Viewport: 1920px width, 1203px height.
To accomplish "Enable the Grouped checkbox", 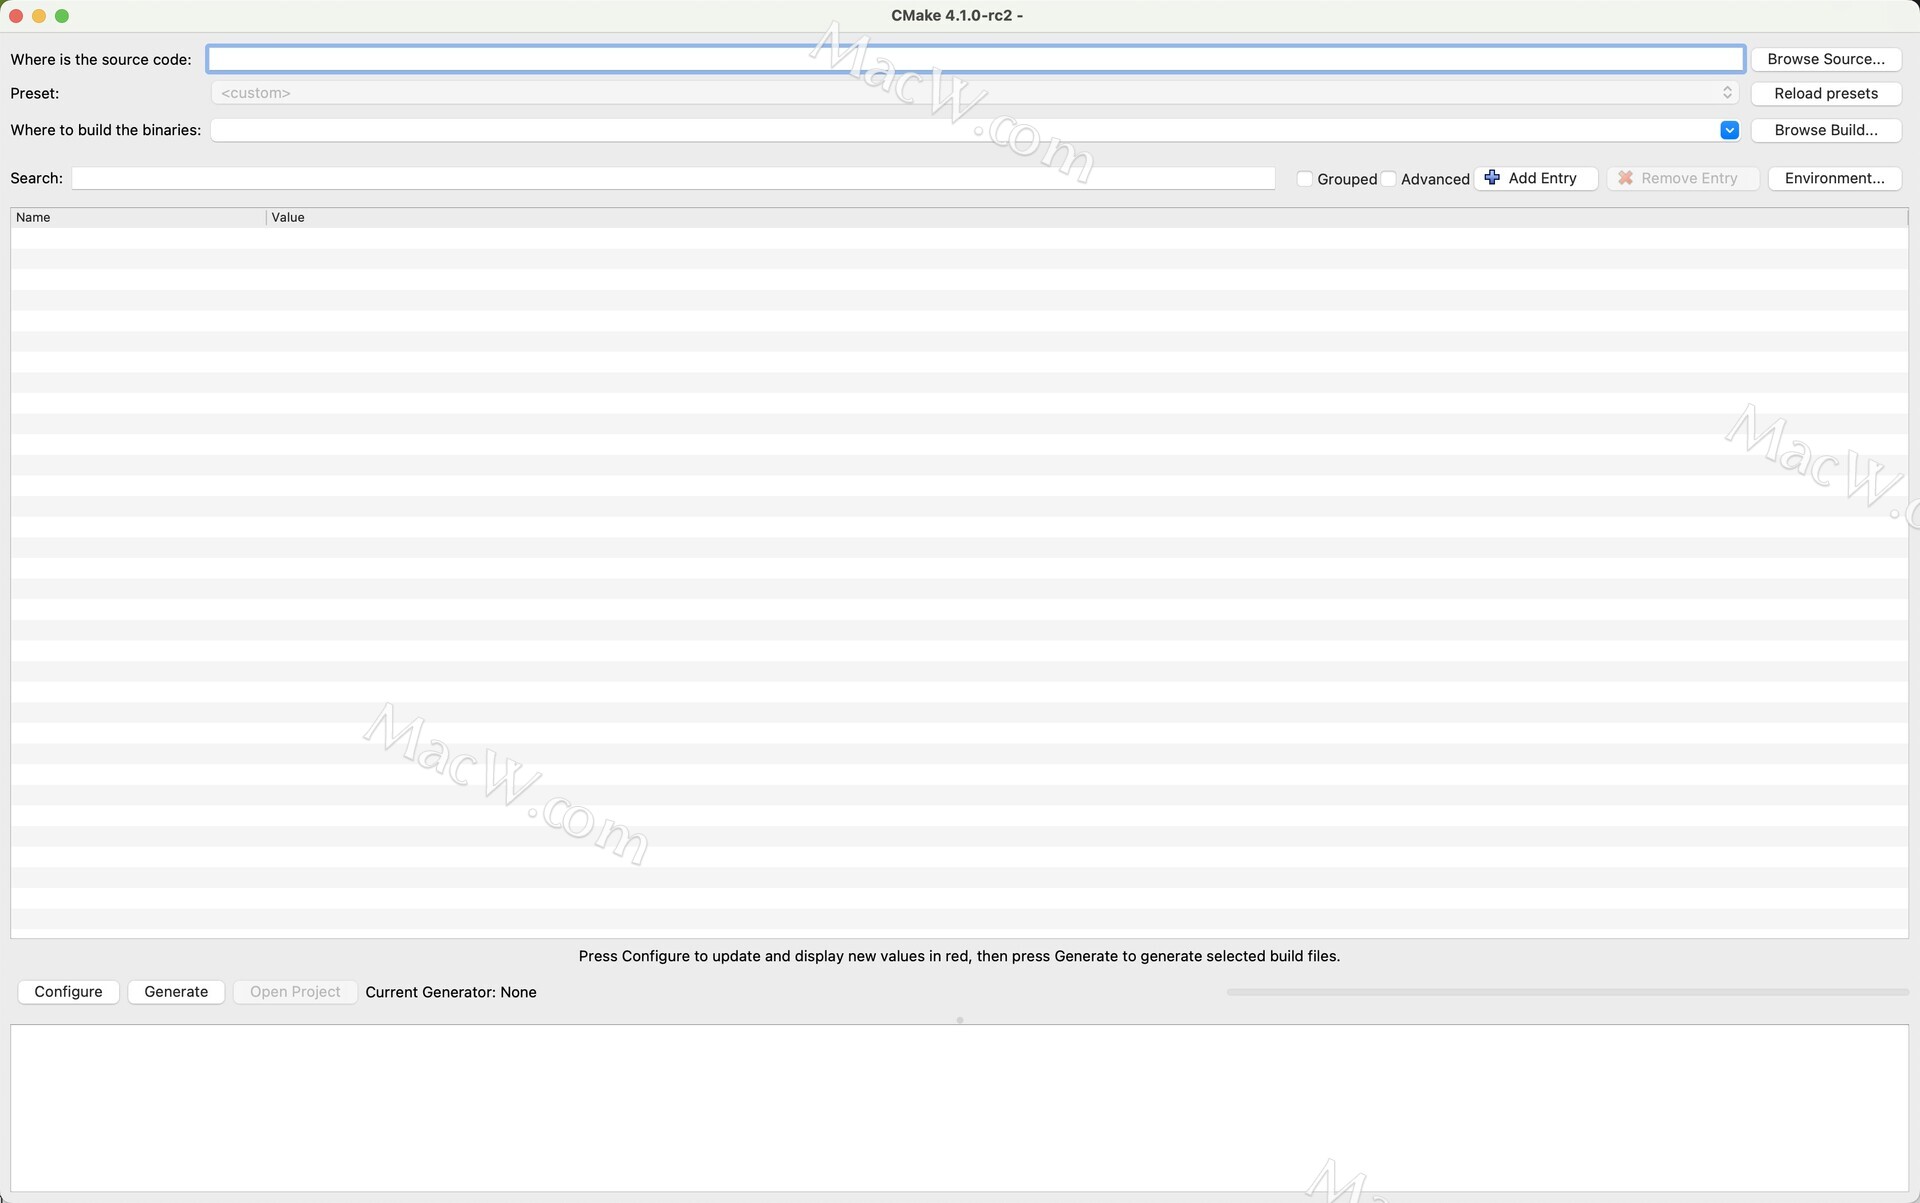I will point(1304,179).
